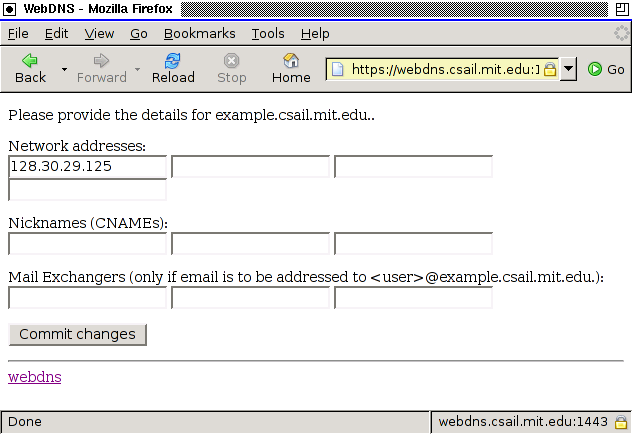Click the activity throbber icon
The width and height of the screenshot is (632, 434).
(x=621, y=33)
